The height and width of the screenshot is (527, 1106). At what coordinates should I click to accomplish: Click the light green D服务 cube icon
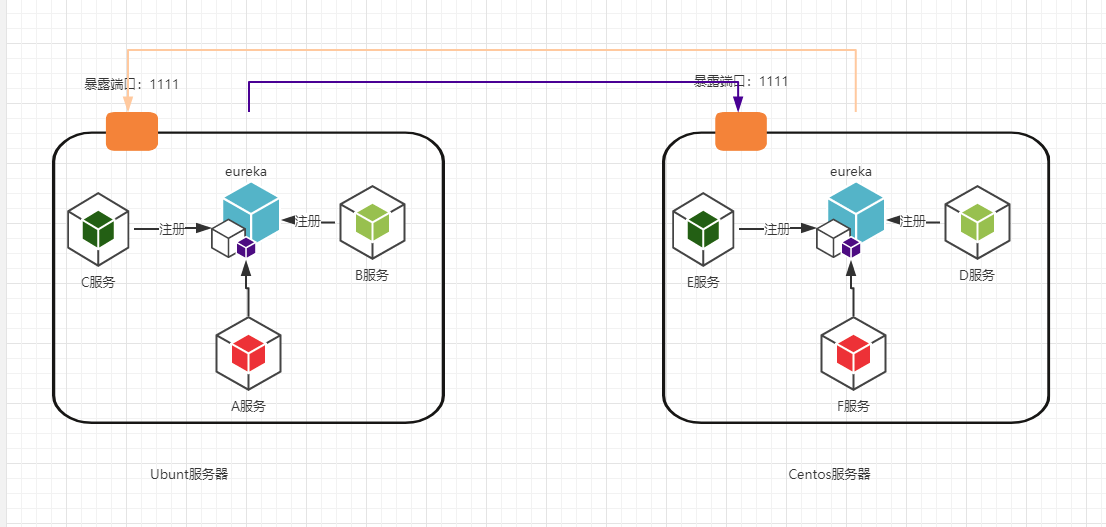coord(977,221)
